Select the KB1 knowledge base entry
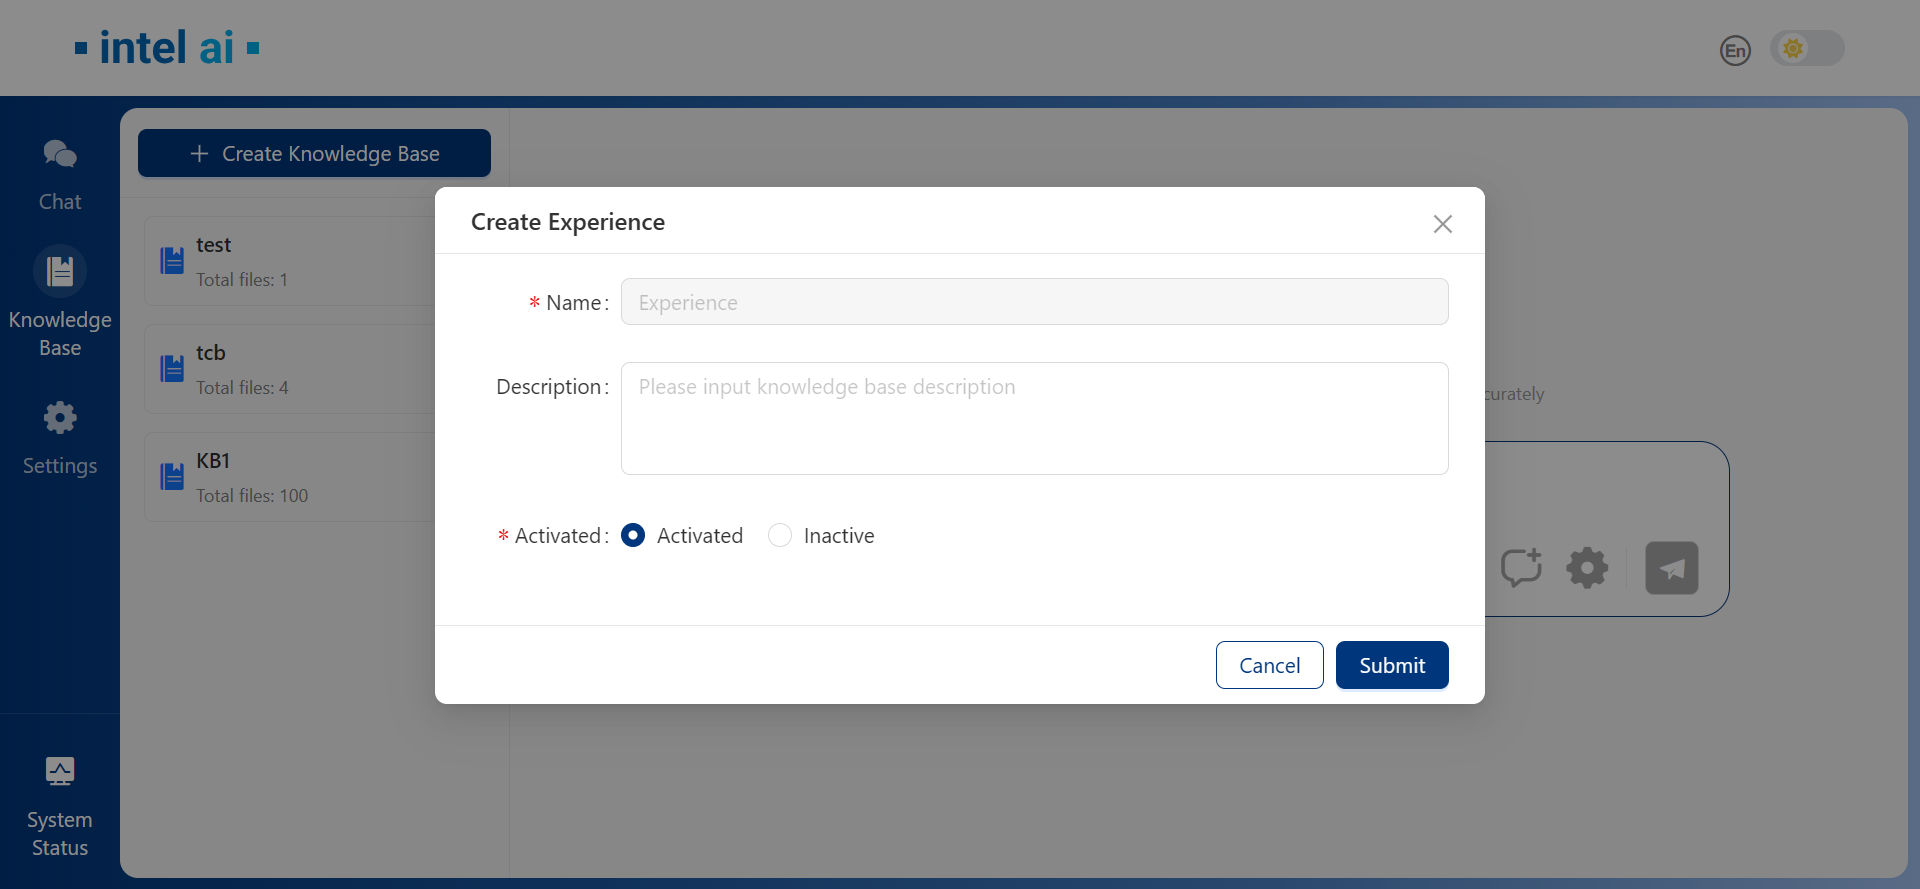Image resolution: width=1920 pixels, height=889 pixels. coord(290,478)
